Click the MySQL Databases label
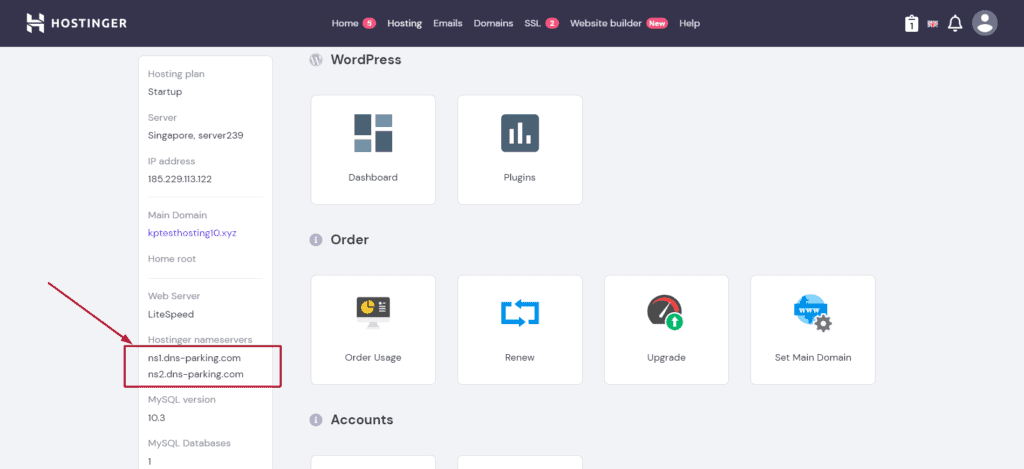 coord(189,443)
